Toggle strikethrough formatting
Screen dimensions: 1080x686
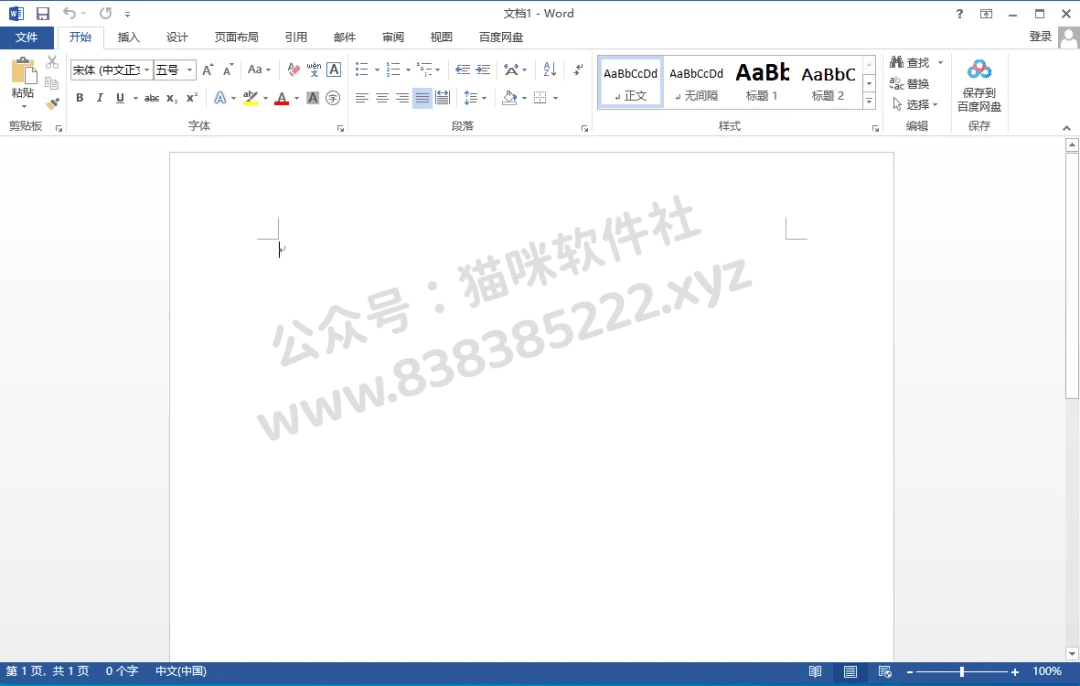click(152, 98)
